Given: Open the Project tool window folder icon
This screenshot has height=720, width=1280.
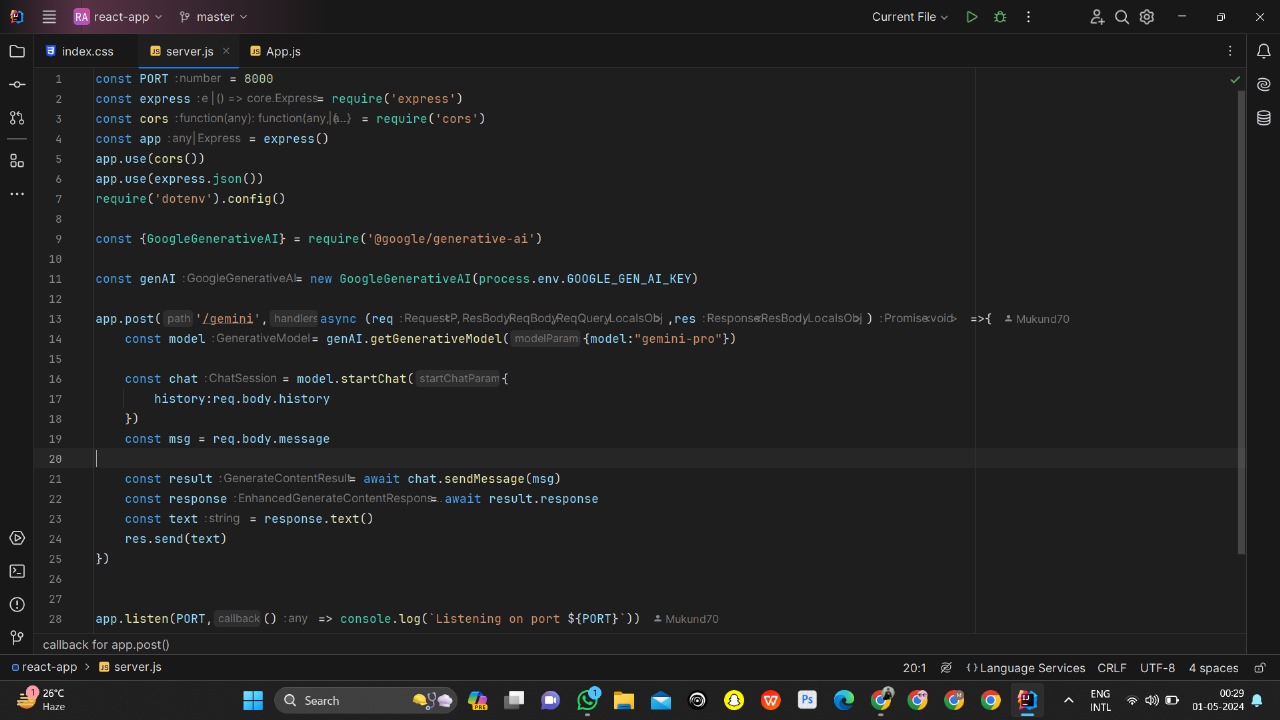Looking at the screenshot, I should [x=17, y=51].
